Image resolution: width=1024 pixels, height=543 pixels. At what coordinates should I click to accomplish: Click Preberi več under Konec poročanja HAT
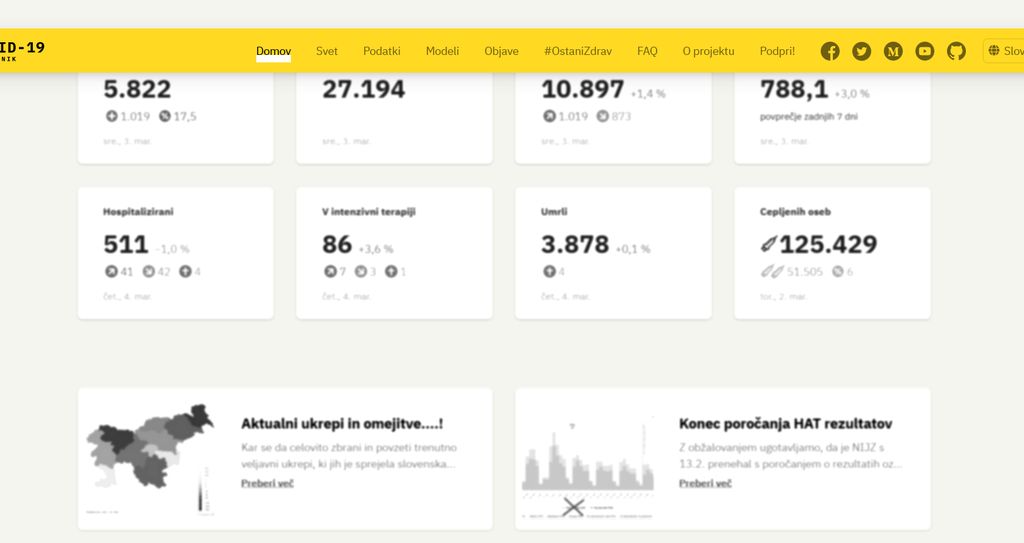705,483
